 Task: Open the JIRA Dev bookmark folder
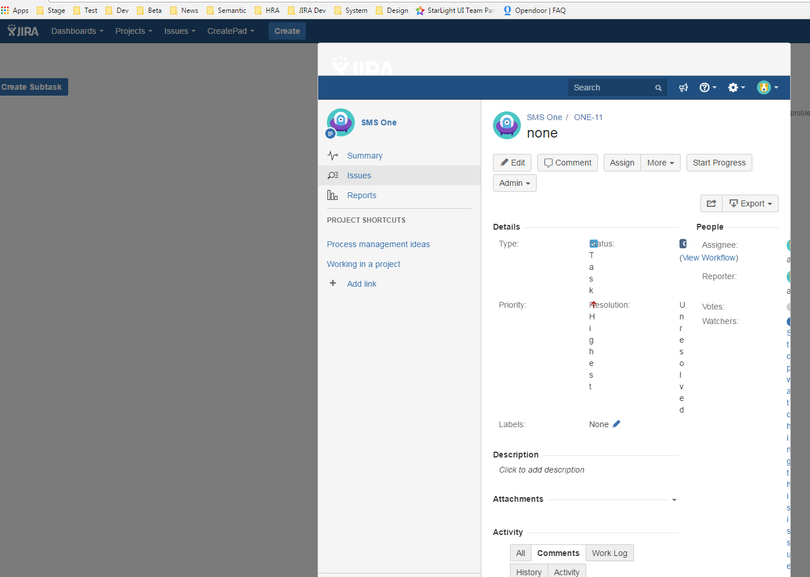tap(307, 10)
